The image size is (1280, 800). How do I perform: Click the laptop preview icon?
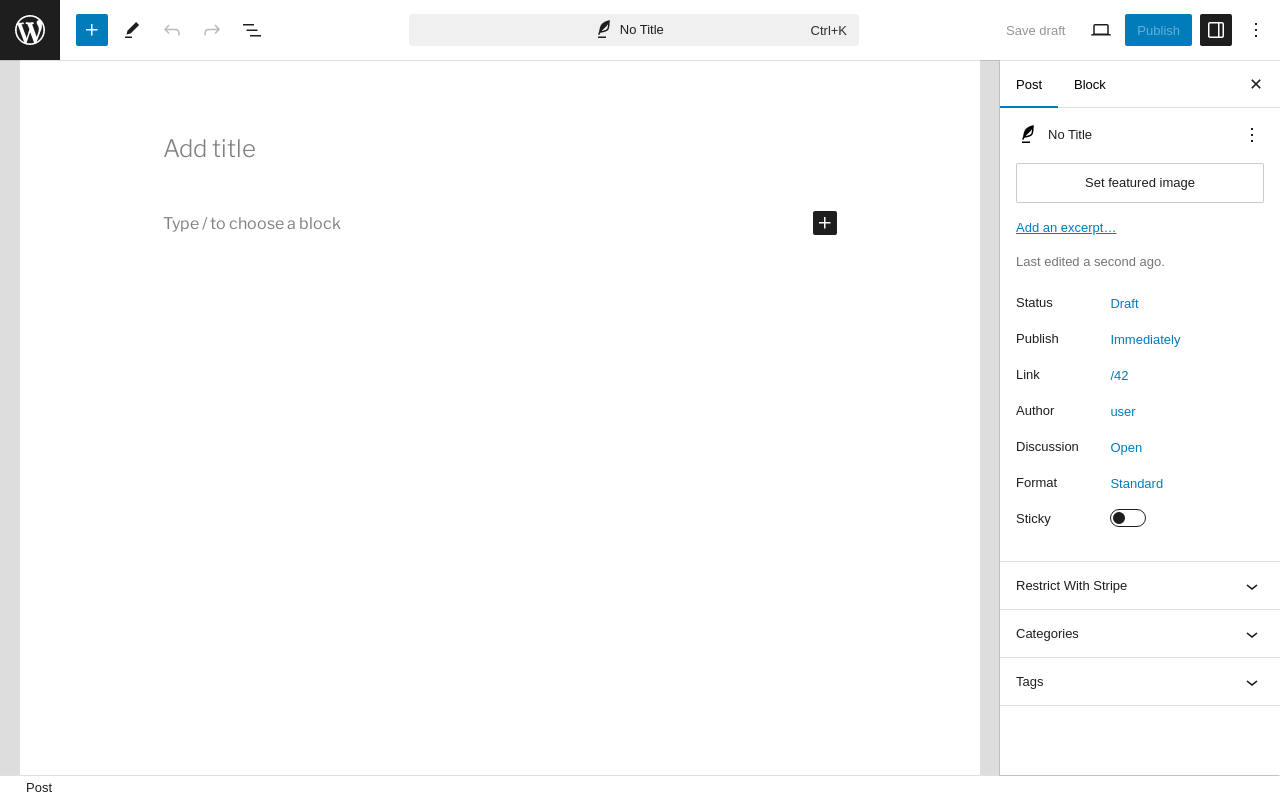(1101, 30)
